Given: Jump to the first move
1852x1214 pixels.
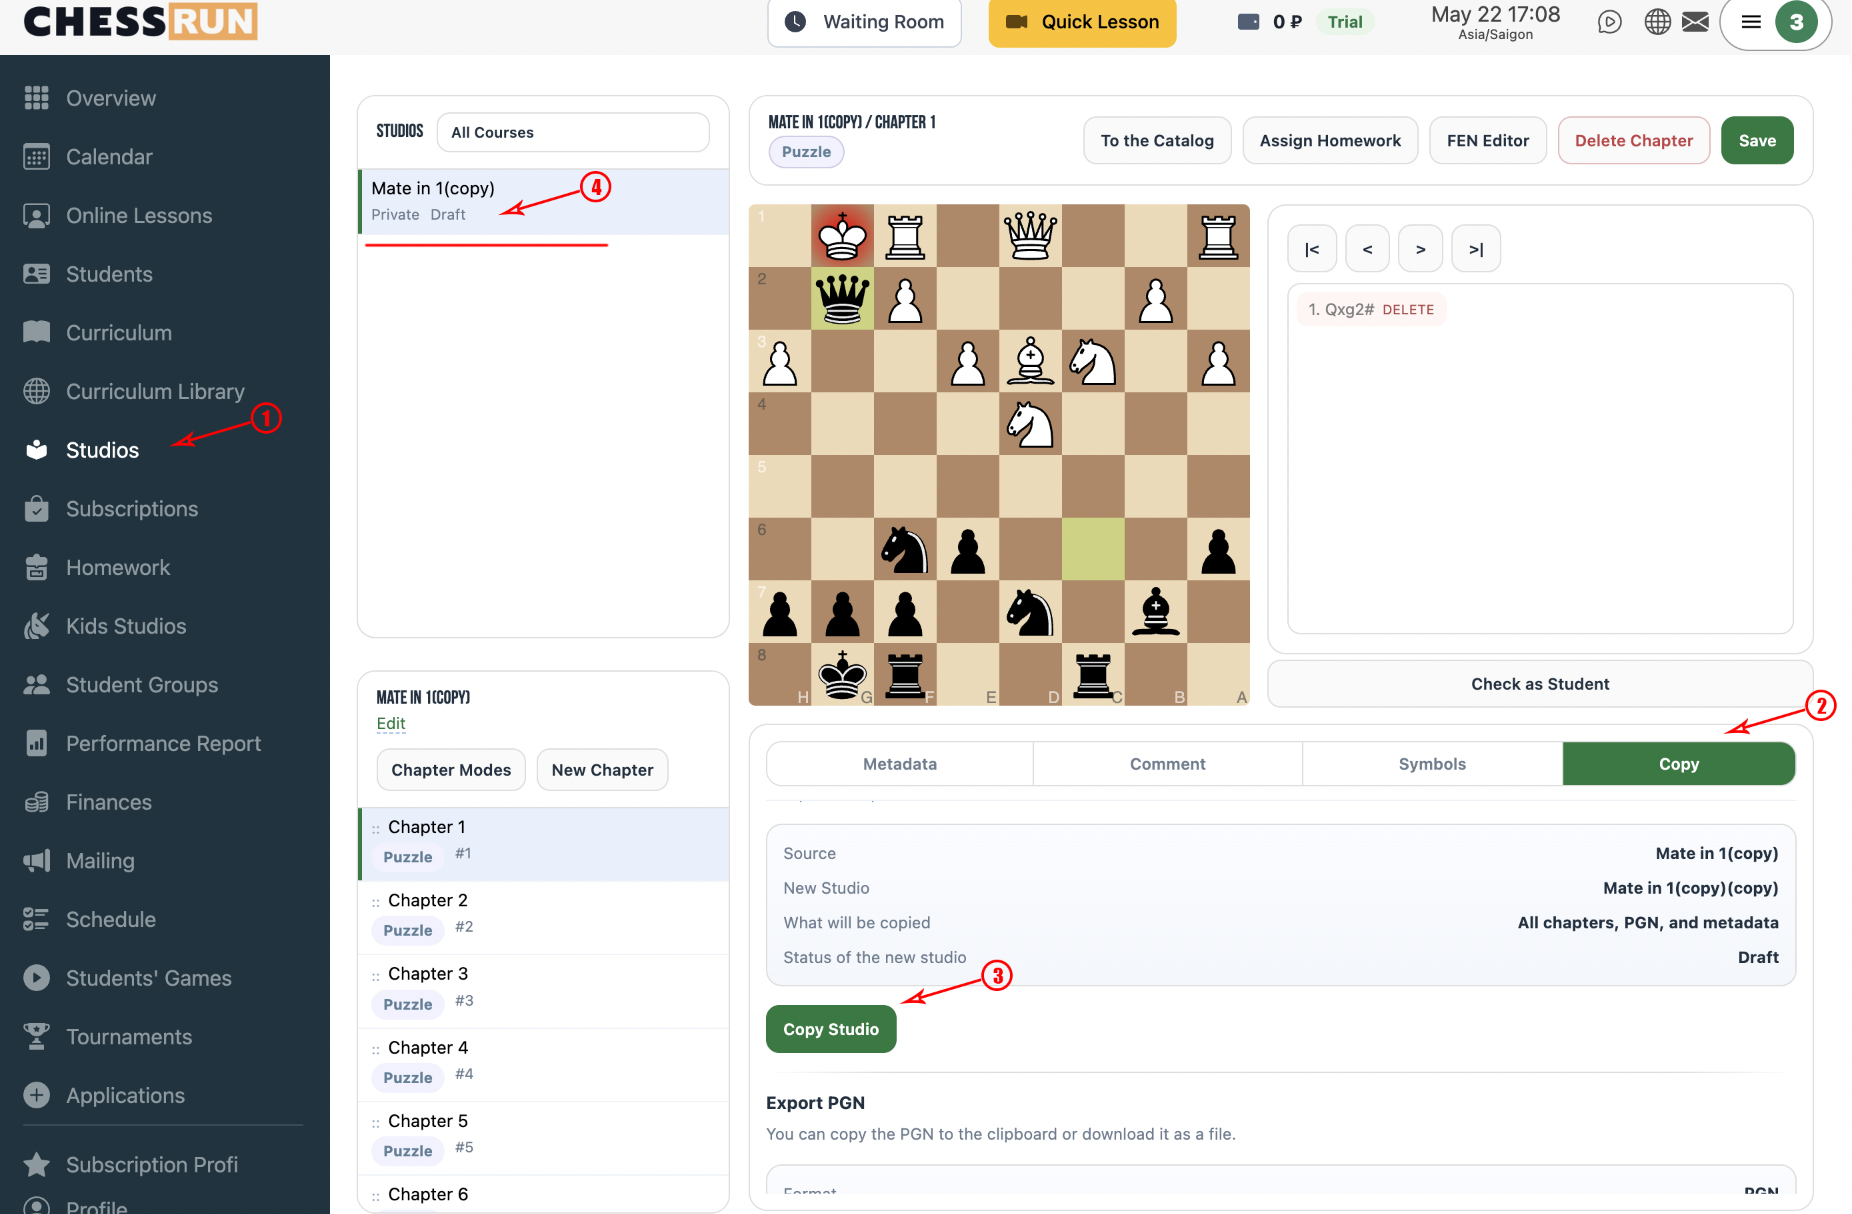Looking at the screenshot, I should point(1312,249).
